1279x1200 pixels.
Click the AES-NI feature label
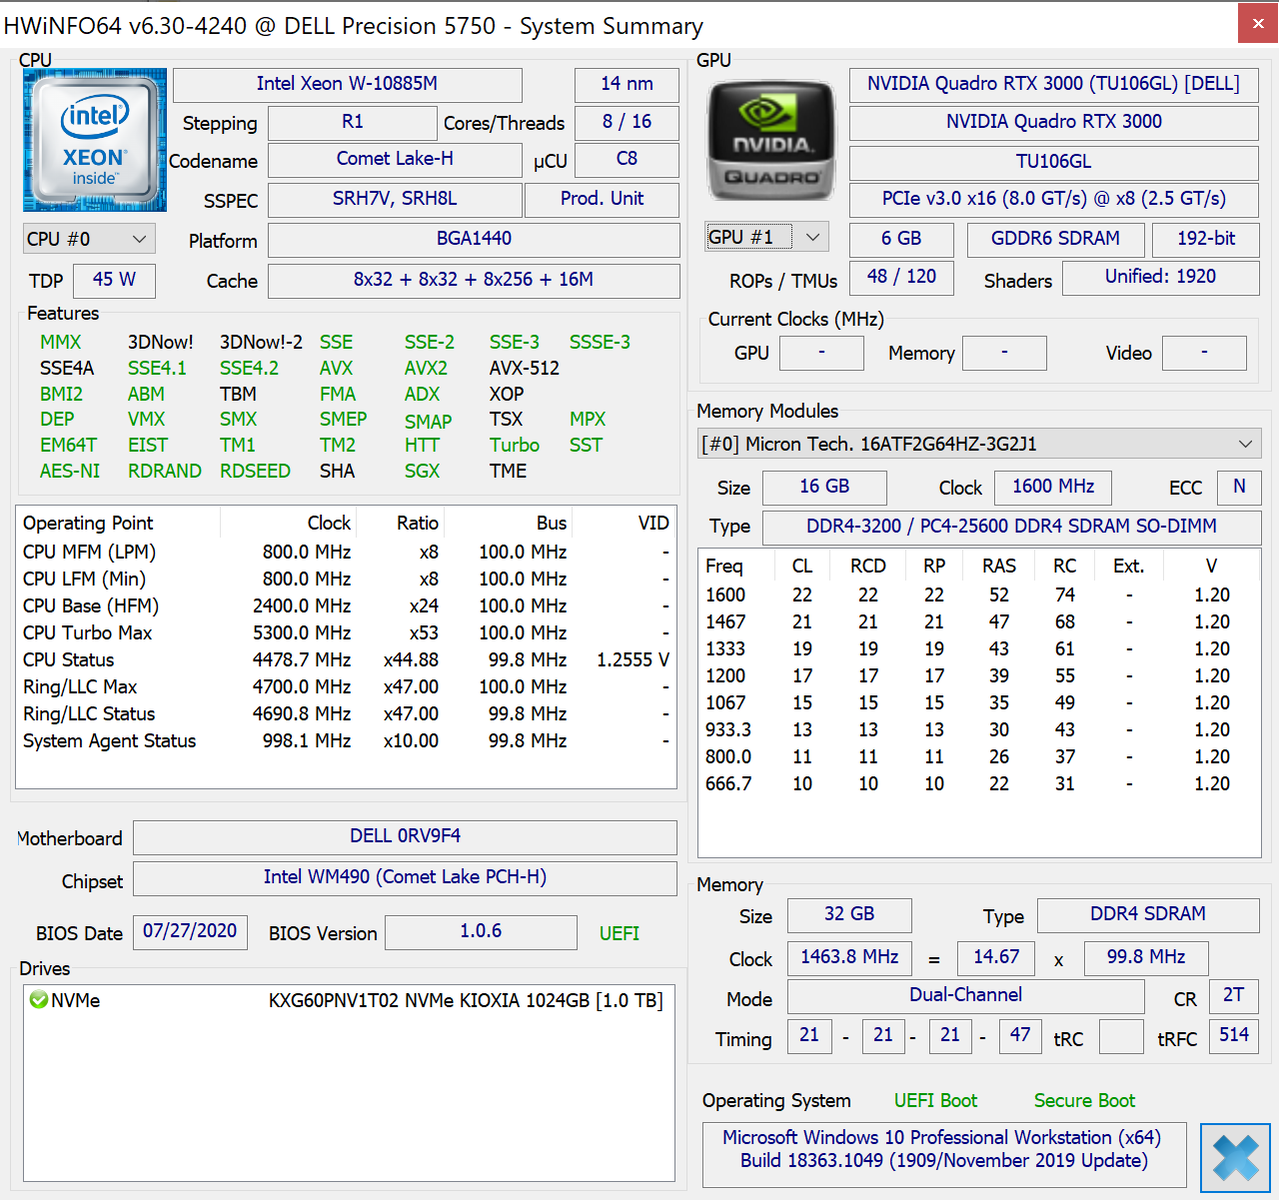[x=70, y=471]
